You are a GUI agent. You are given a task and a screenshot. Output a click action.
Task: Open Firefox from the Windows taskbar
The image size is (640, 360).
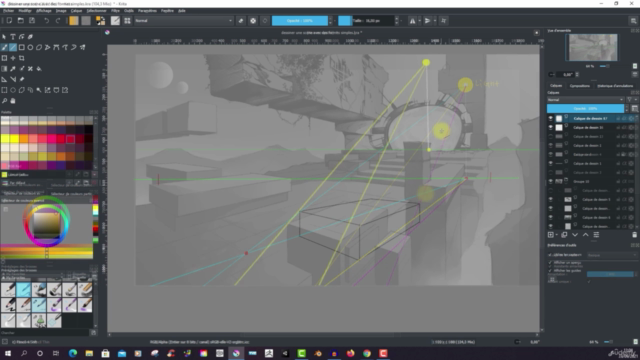click(350, 353)
